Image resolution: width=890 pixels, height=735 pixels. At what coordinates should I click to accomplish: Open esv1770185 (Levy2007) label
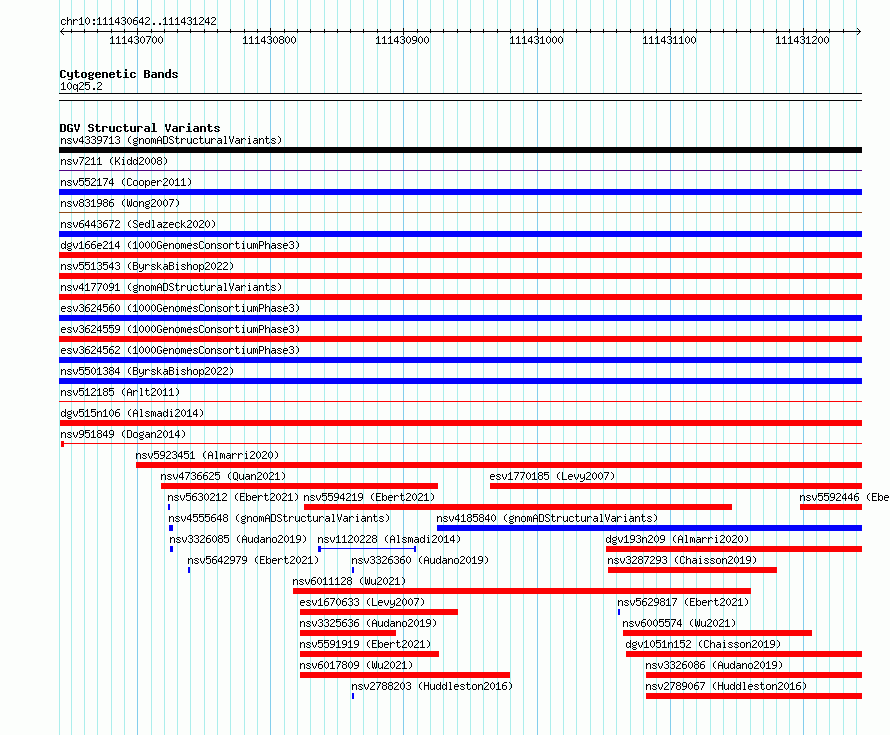click(552, 476)
